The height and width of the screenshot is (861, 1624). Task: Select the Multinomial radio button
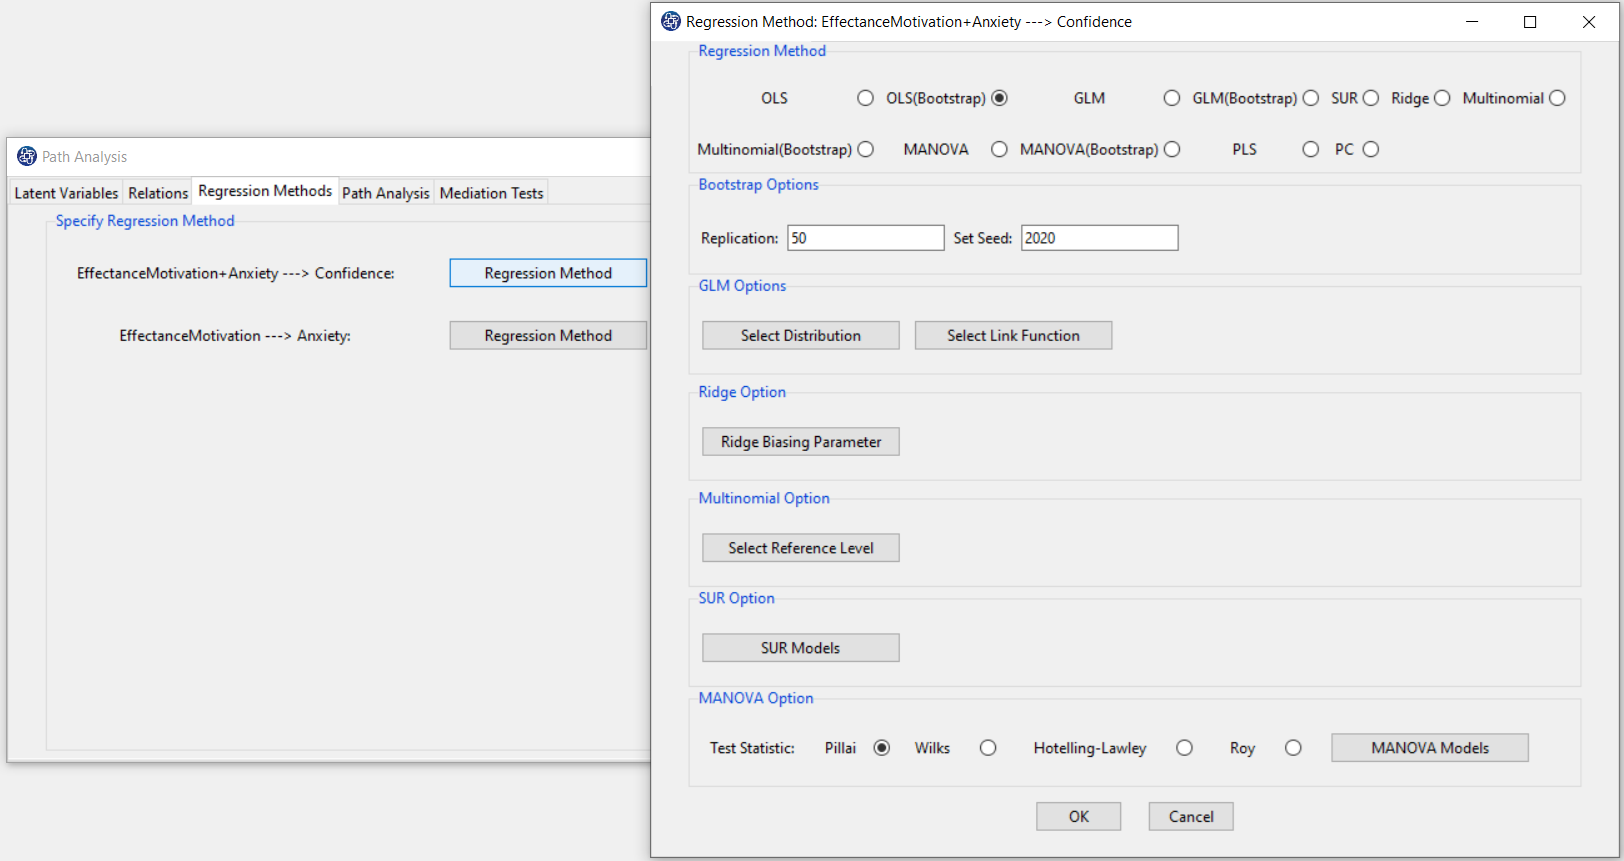click(x=1557, y=98)
